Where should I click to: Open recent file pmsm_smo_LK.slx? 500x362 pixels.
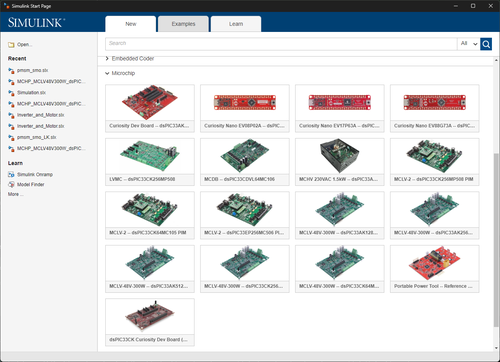(x=37, y=137)
